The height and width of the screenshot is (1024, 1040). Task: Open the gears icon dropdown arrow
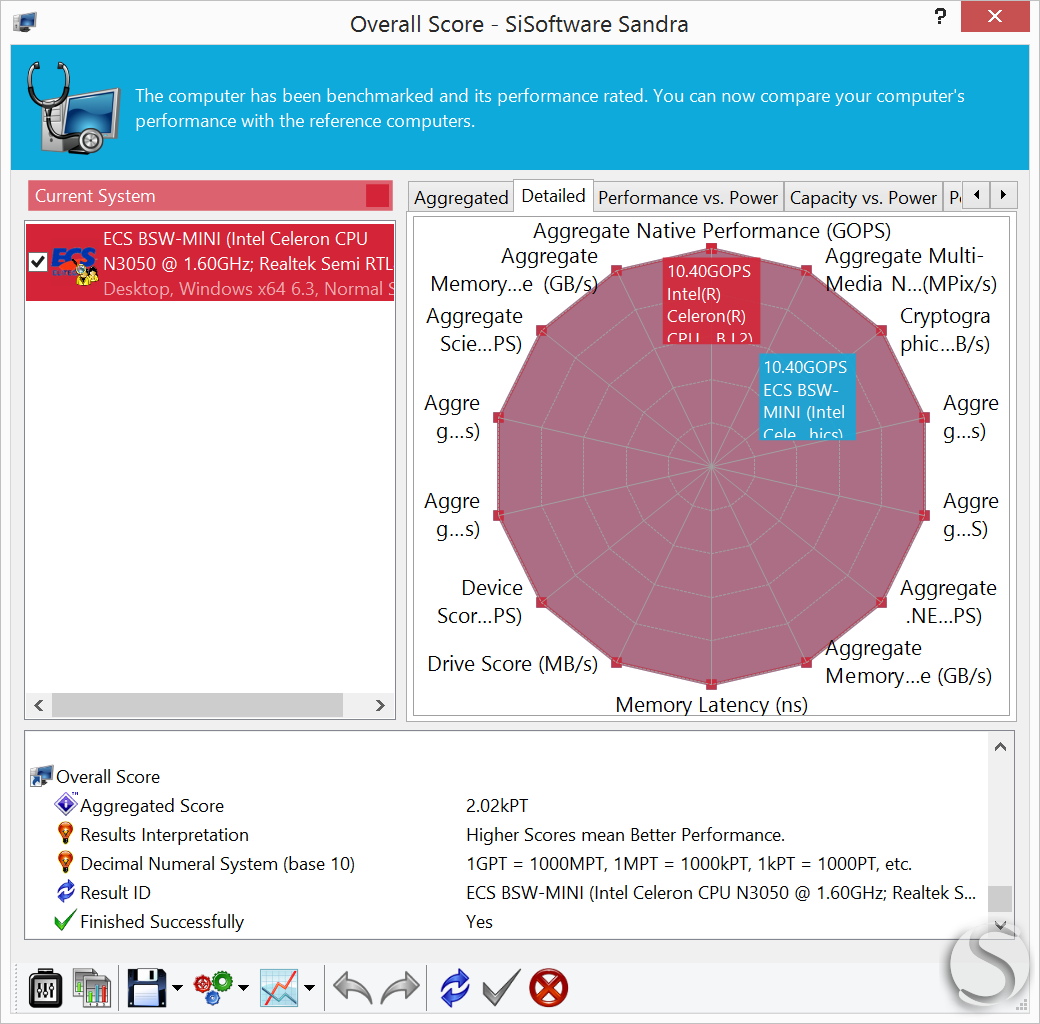click(243, 988)
